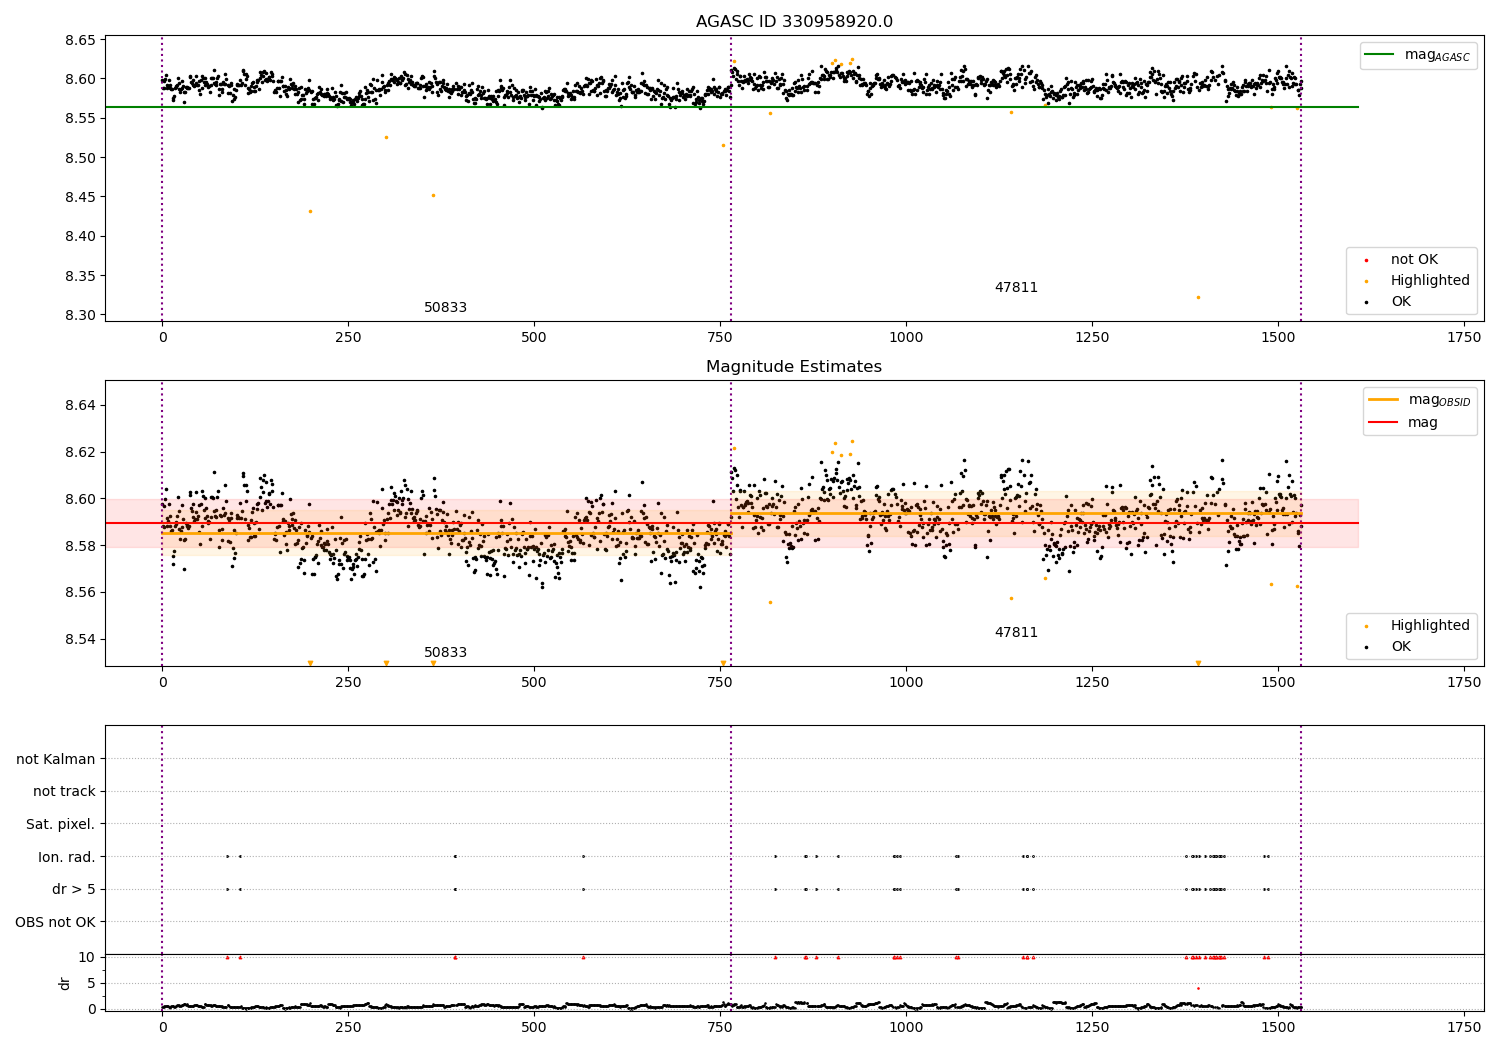Click the 1000 x-tick under Magnitude Estimates plot

[x=906, y=683]
